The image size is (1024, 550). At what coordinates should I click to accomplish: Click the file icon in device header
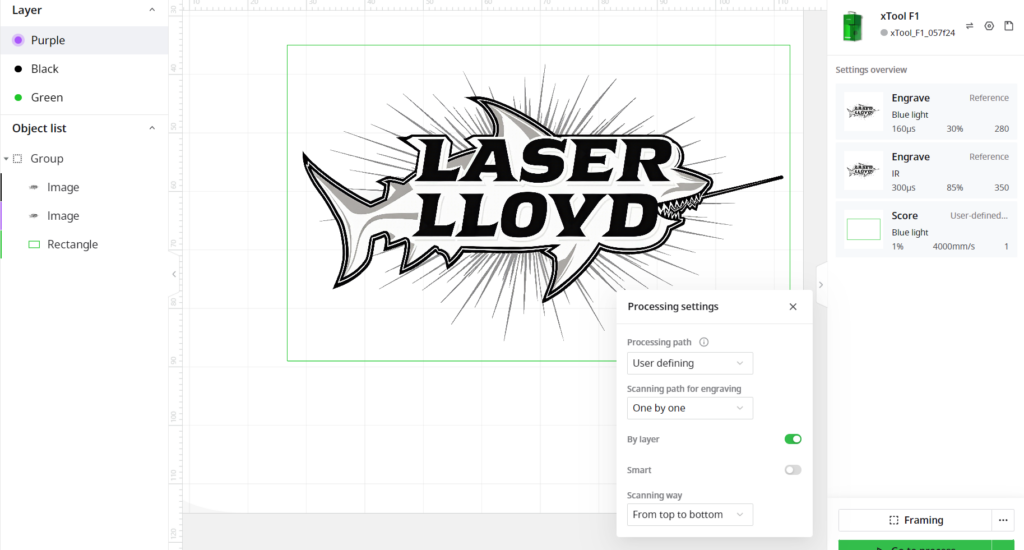1009,26
